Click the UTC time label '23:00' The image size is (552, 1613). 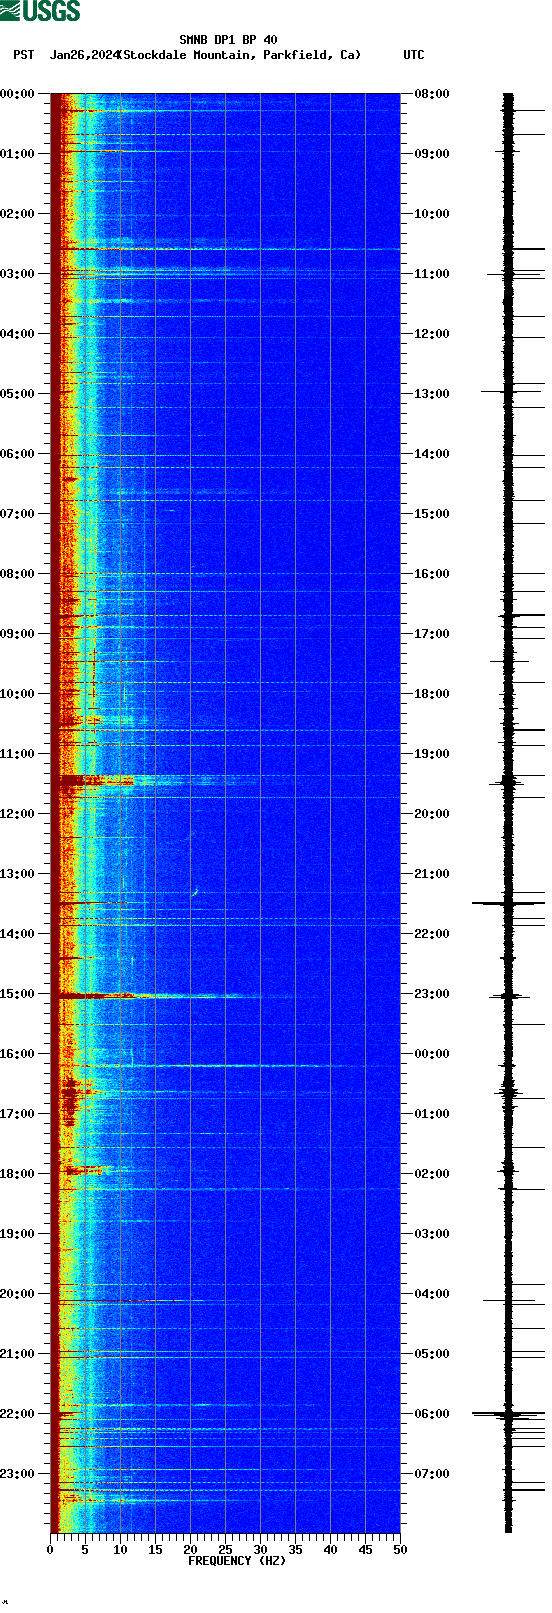click(432, 994)
